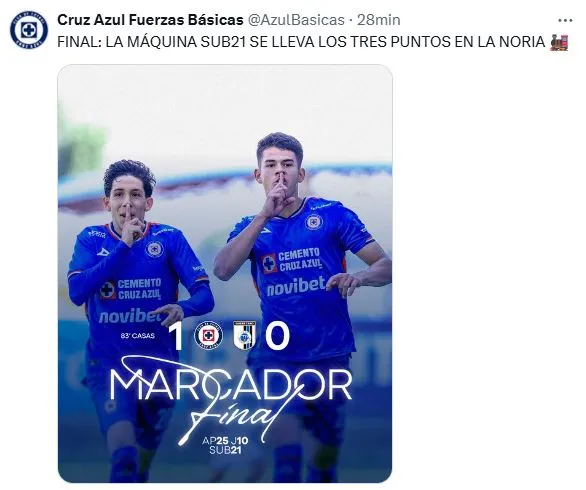Click Cemento Cruz Azul logo on right jersey
Image resolution: width=586 pixels, height=490 pixels.
pyautogui.click(x=292, y=261)
